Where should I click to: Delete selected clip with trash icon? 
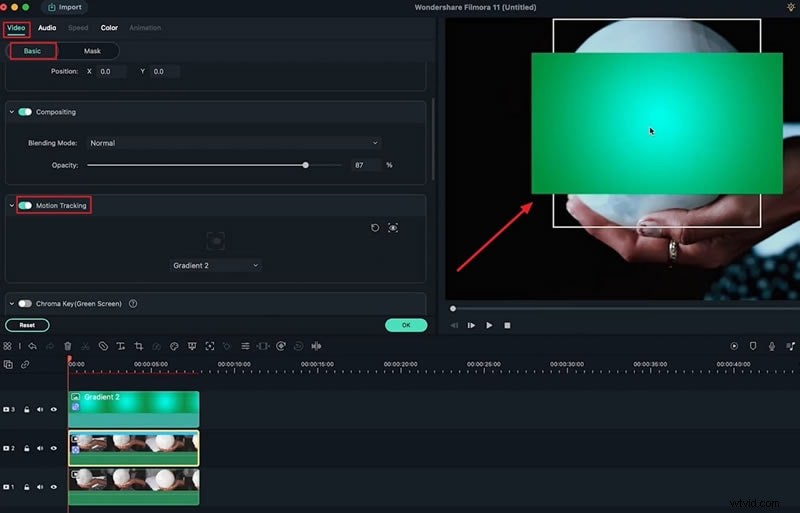click(x=67, y=346)
